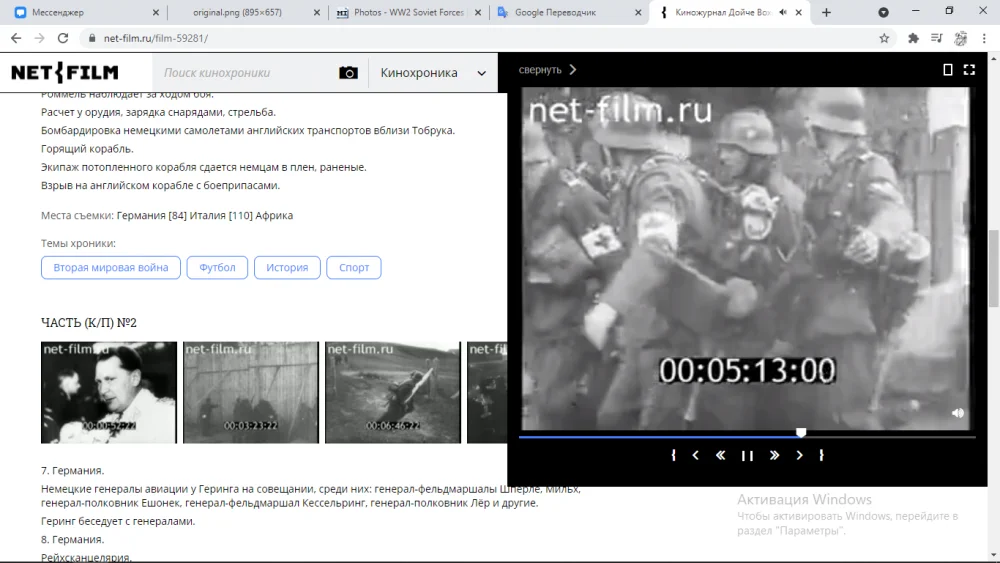Switch the player to fullscreen
The width and height of the screenshot is (1000, 563).
tap(969, 69)
